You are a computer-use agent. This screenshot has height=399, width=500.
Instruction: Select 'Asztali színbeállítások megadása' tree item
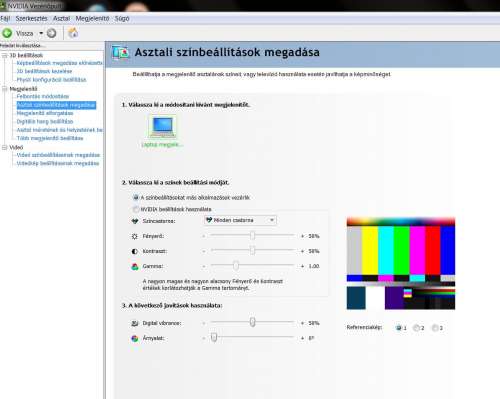coord(56,105)
